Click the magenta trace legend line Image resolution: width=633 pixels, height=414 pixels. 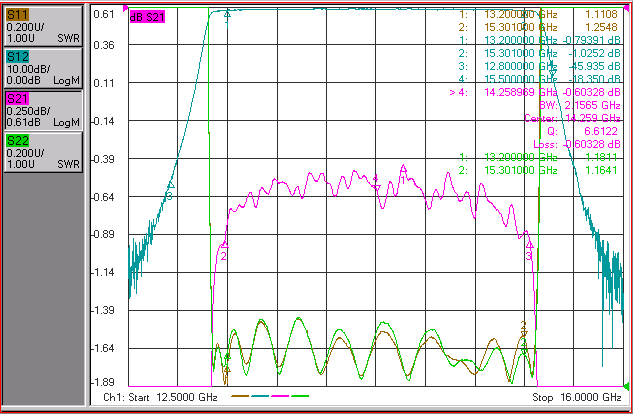pos(280,396)
